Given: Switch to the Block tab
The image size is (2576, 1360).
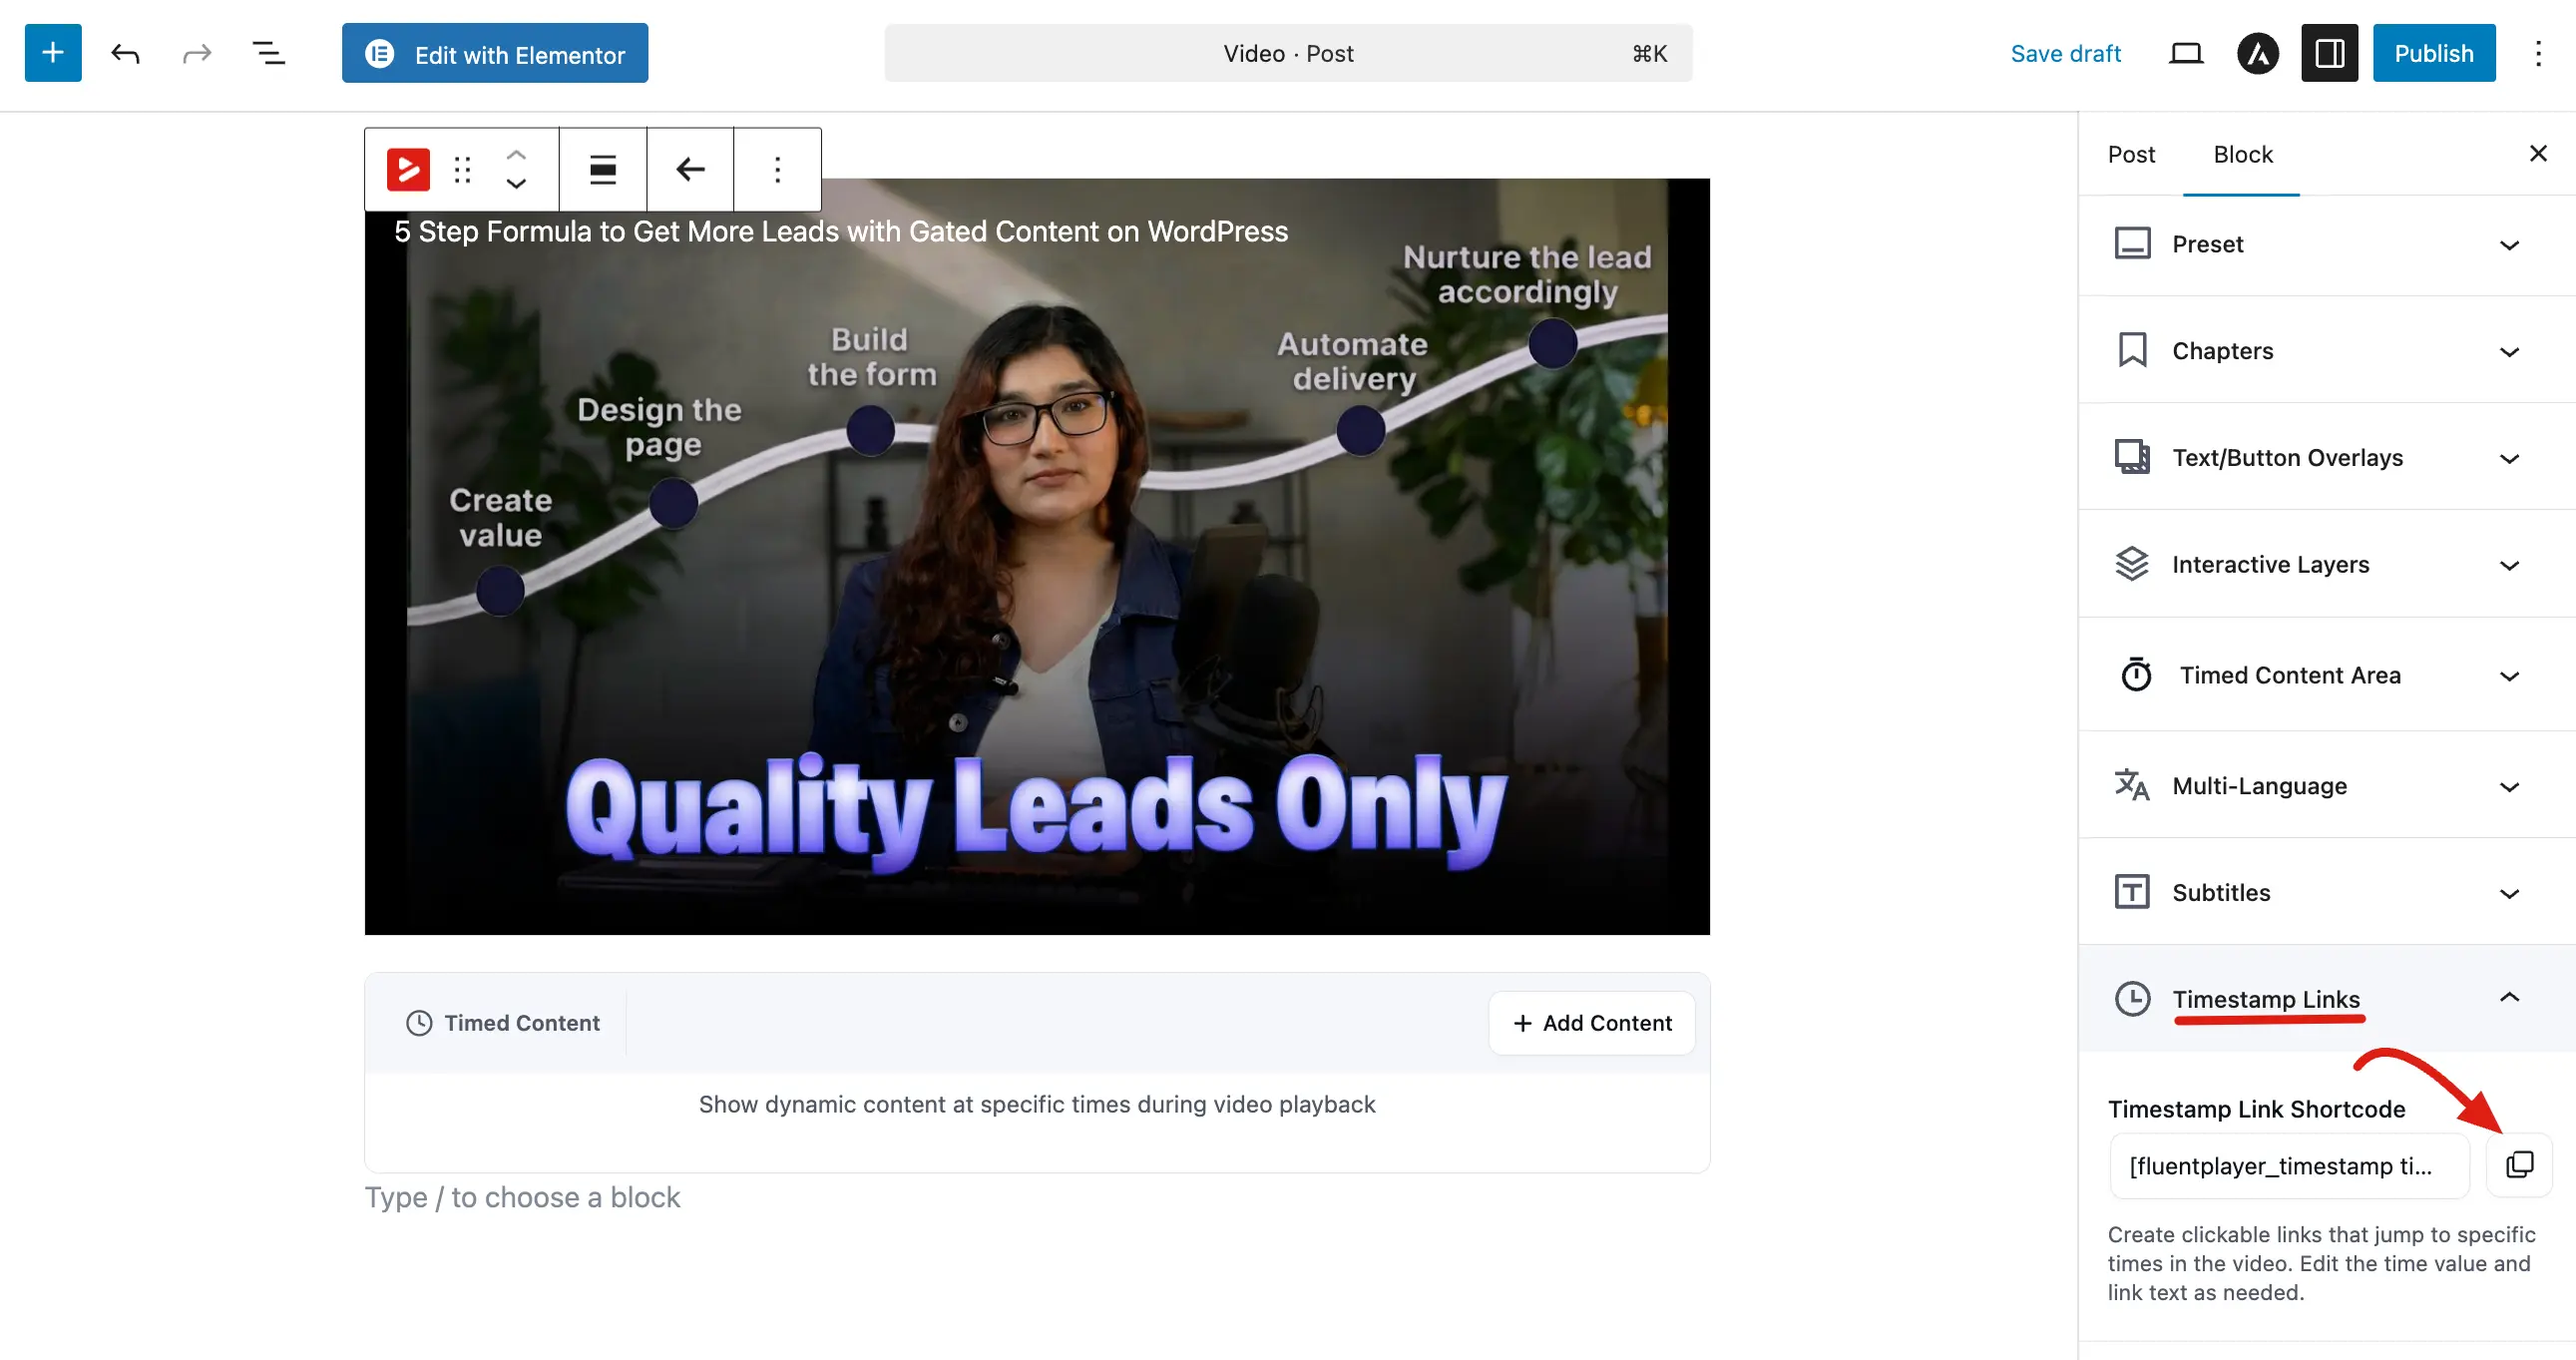Looking at the screenshot, I should coord(2242,154).
